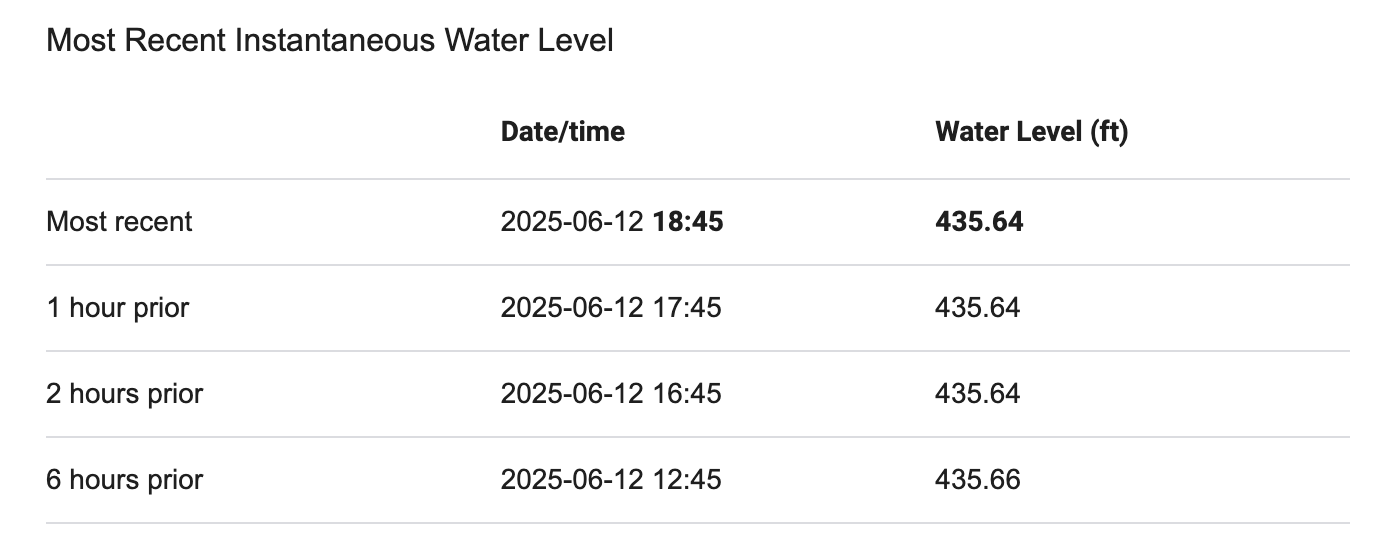Click the '2 hours prior' row label
1398x552 pixels.
[124, 393]
